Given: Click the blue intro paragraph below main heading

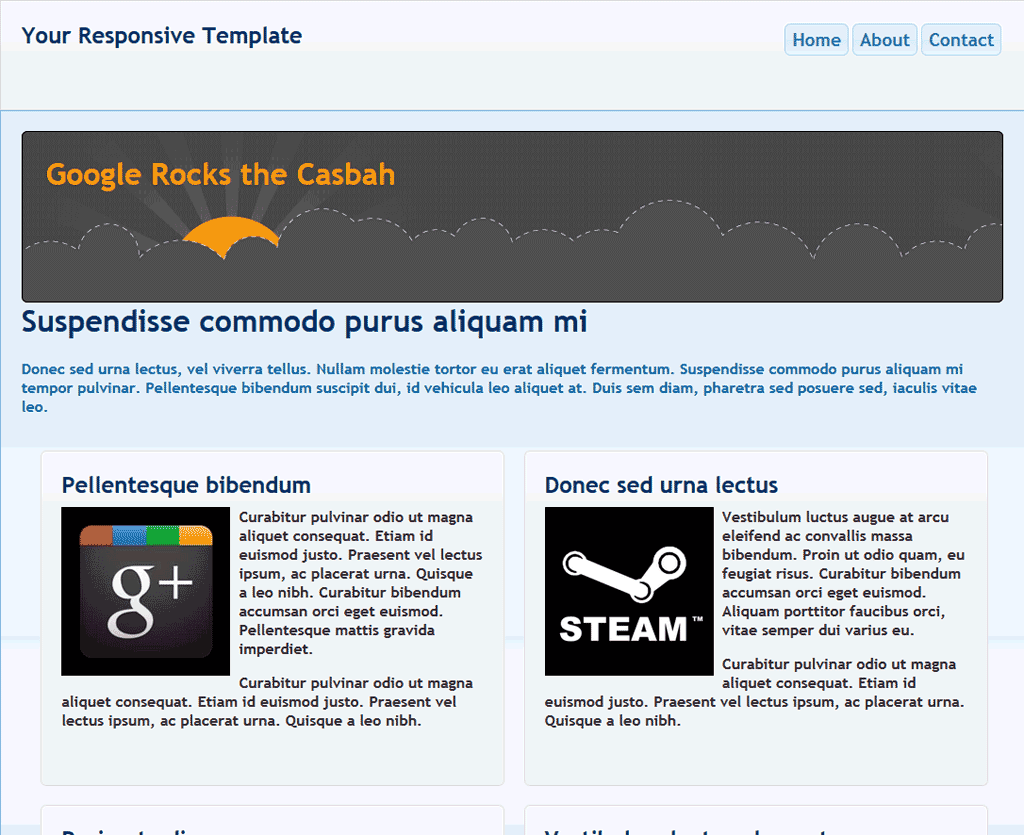Looking at the screenshot, I should pyautogui.click(x=498, y=388).
